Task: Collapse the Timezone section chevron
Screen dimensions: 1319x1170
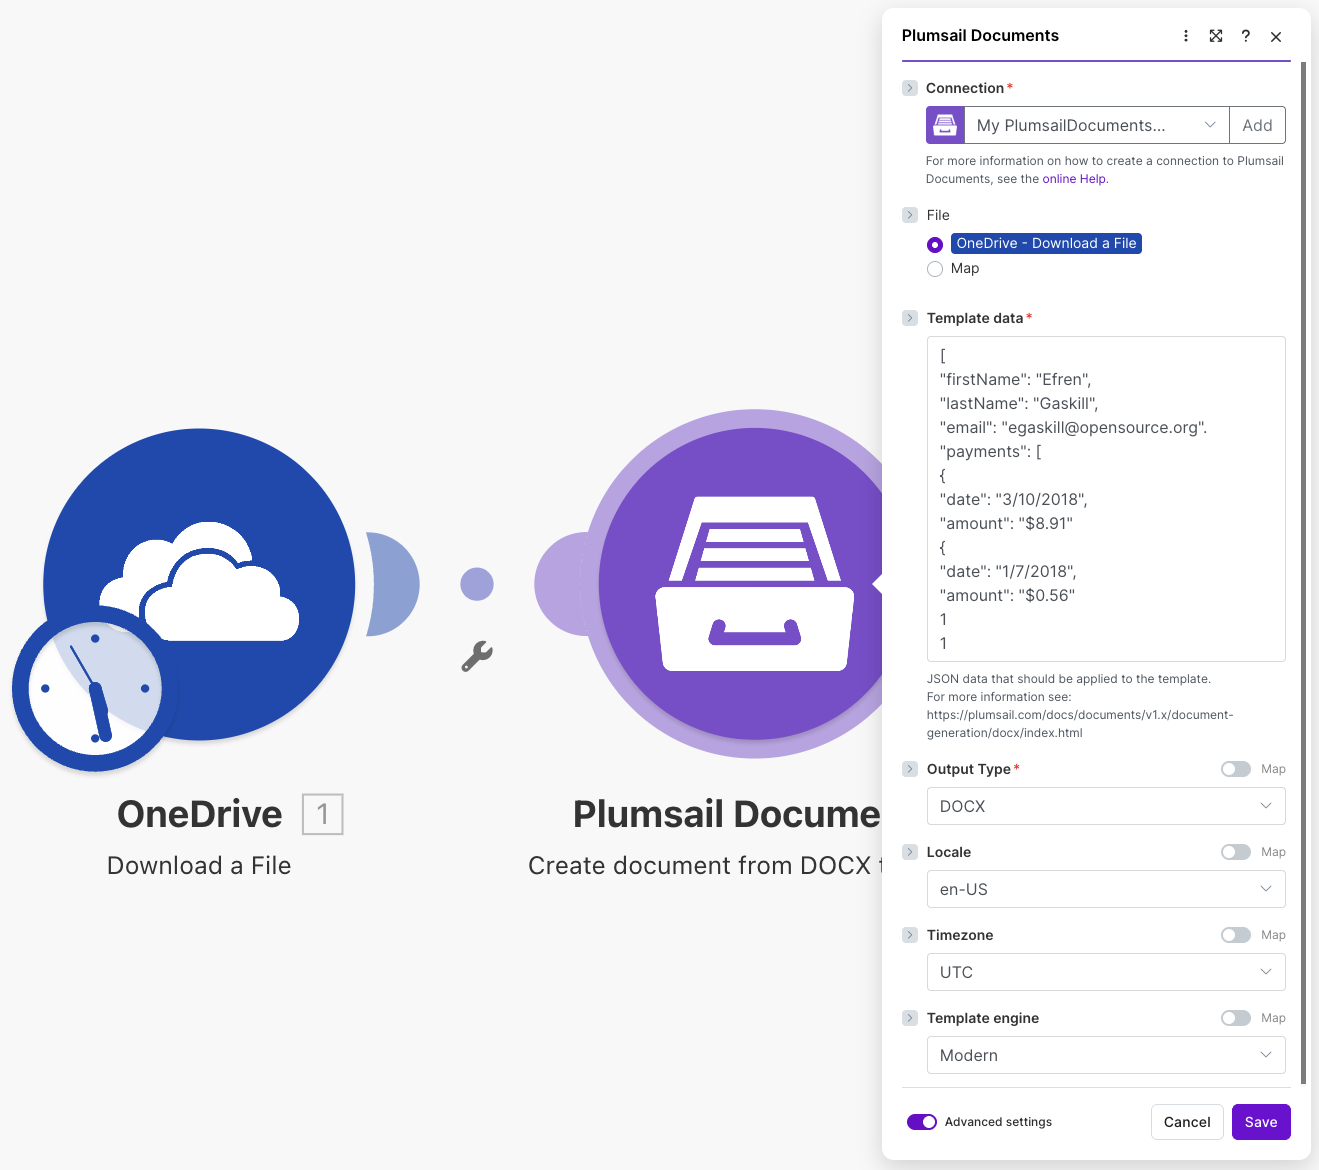Action: 910,935
